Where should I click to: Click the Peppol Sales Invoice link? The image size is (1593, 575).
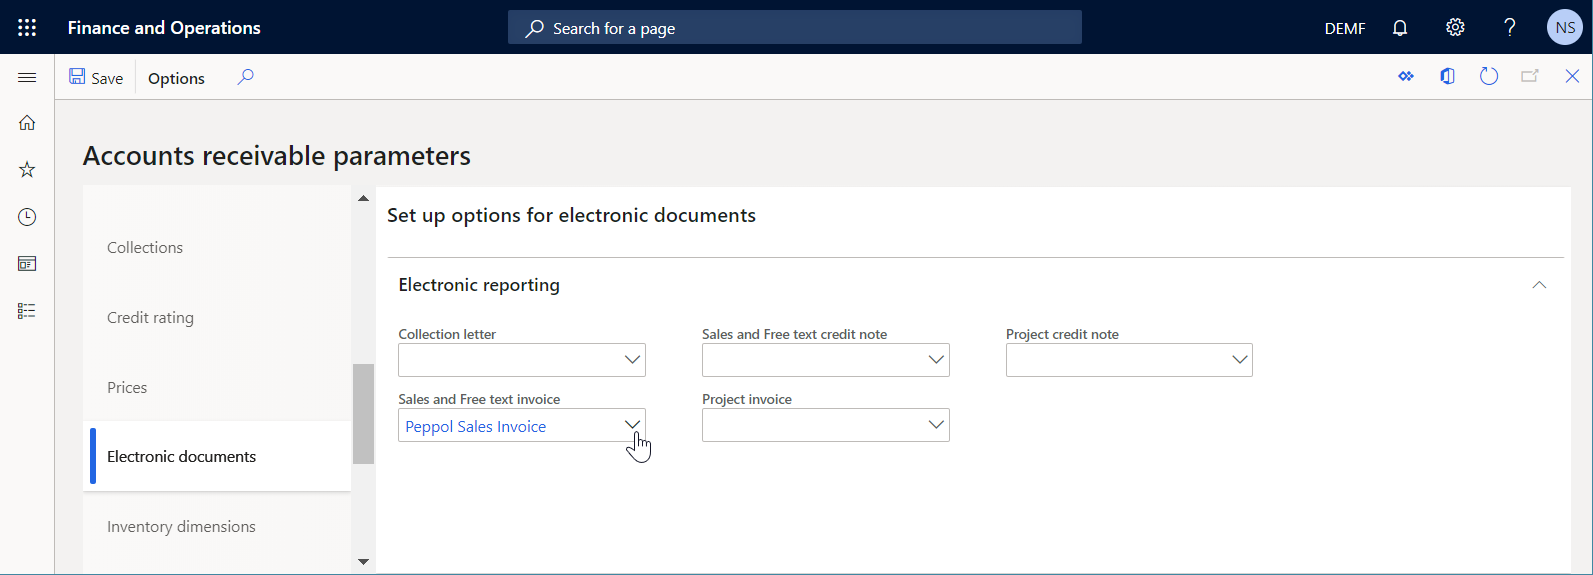click(x=476, y=426)
